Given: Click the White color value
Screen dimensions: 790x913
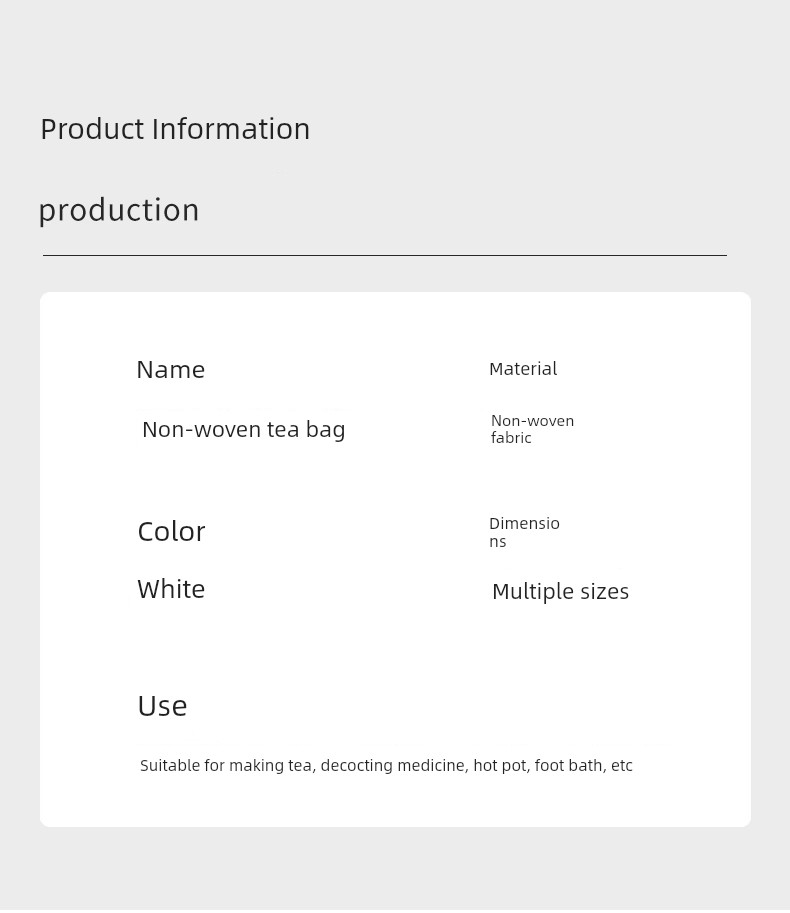Looking at the screenshot, I should [171, 589].
